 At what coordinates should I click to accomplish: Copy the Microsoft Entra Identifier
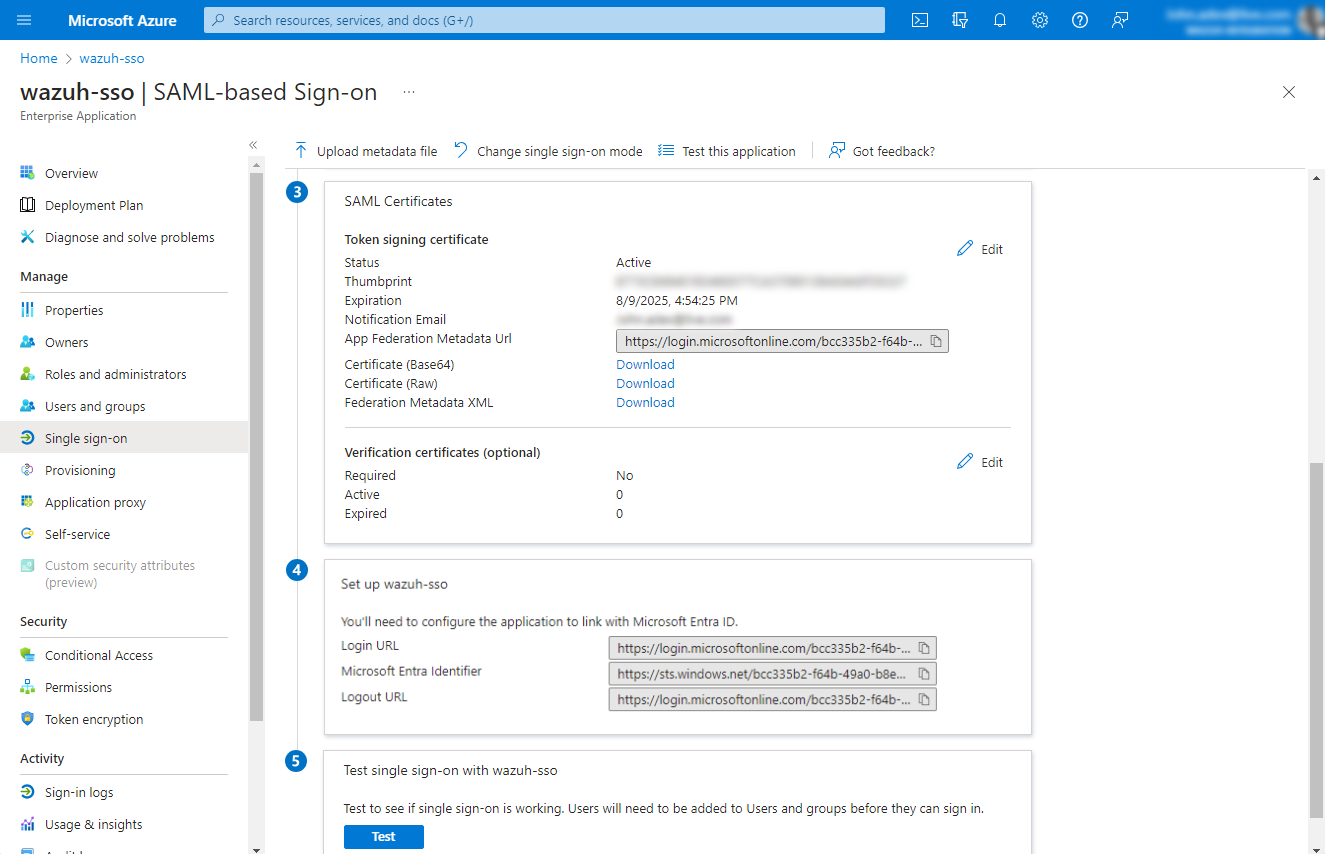(x=924, y=674)
